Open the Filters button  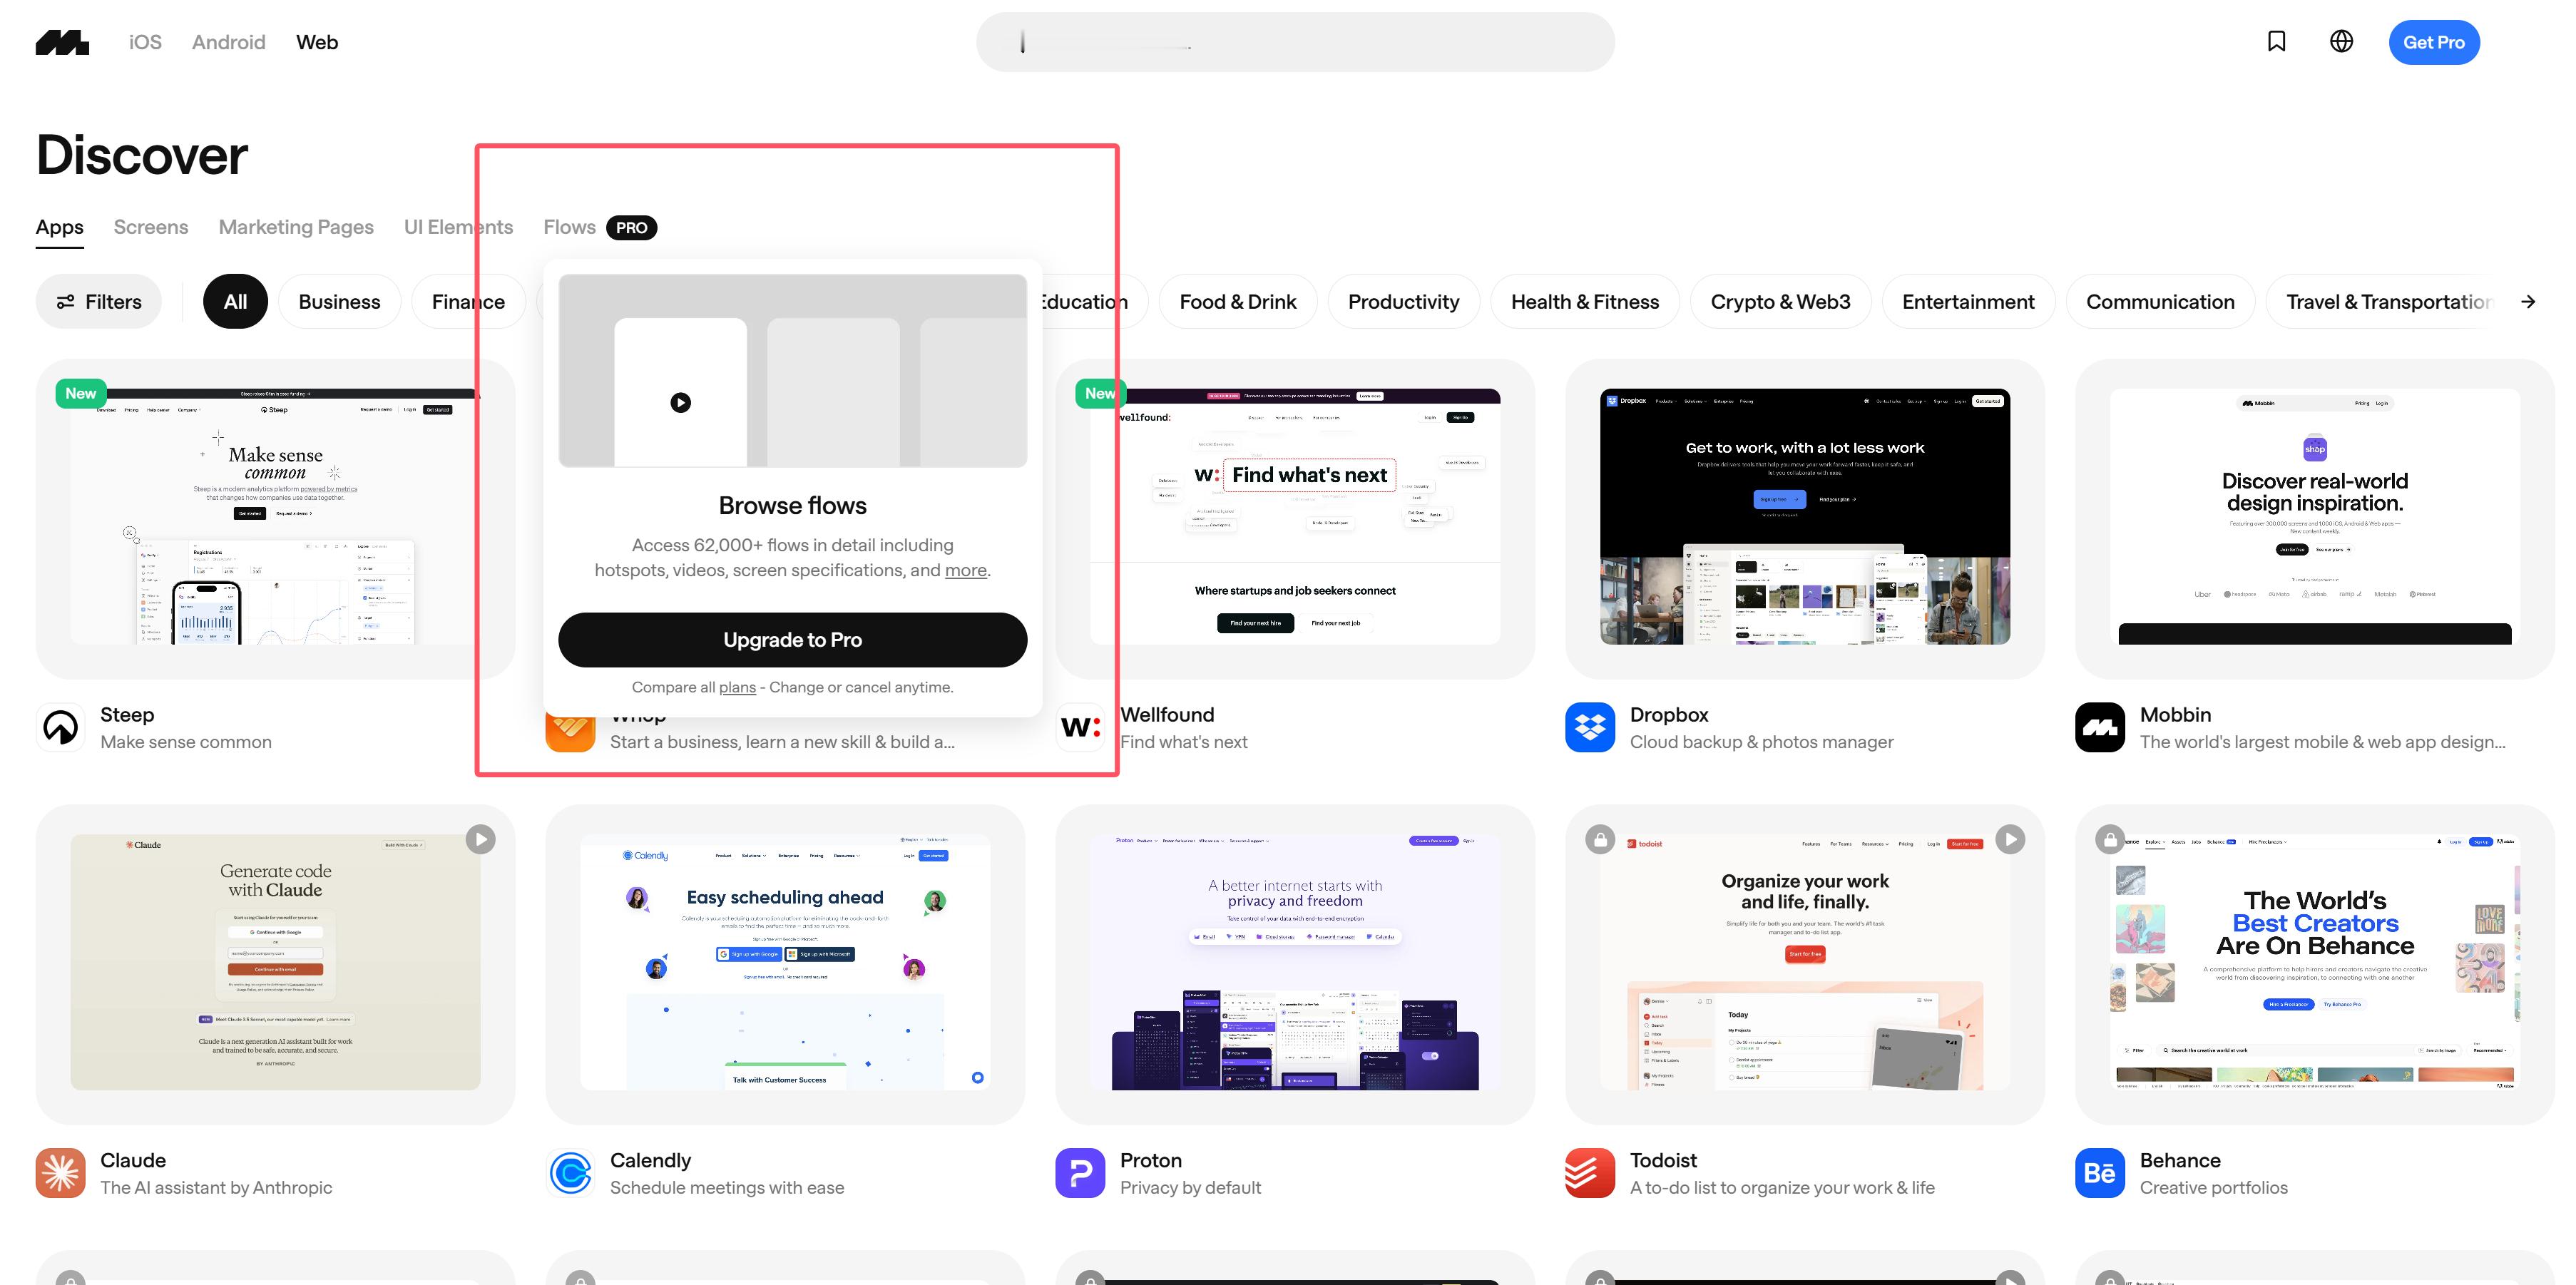coord(98,301)
